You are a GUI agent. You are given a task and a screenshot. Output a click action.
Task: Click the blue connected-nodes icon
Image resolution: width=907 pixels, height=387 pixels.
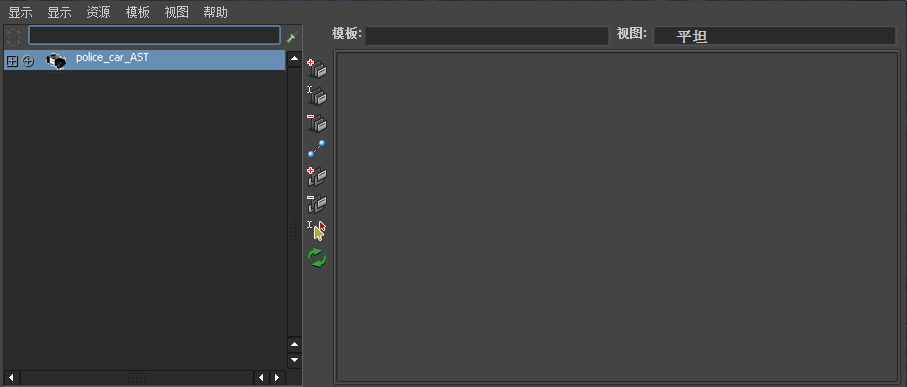[317, 149]
